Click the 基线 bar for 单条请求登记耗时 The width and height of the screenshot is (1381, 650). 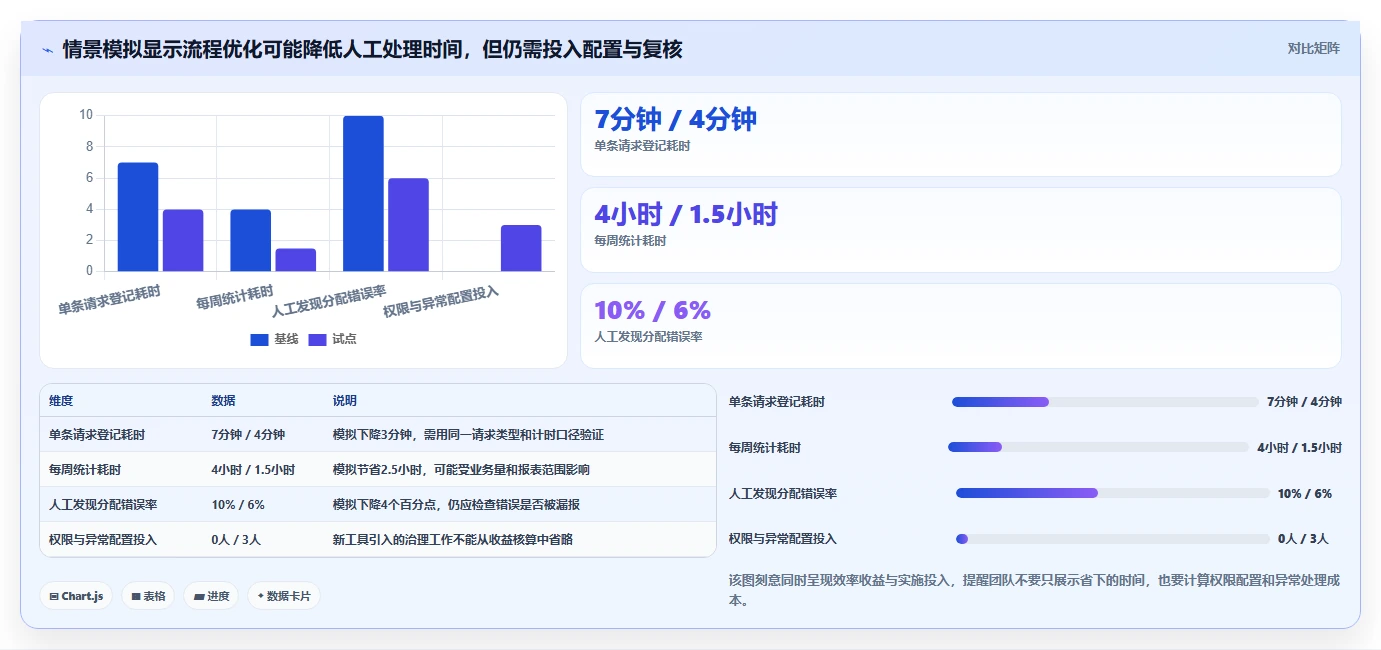138,217
